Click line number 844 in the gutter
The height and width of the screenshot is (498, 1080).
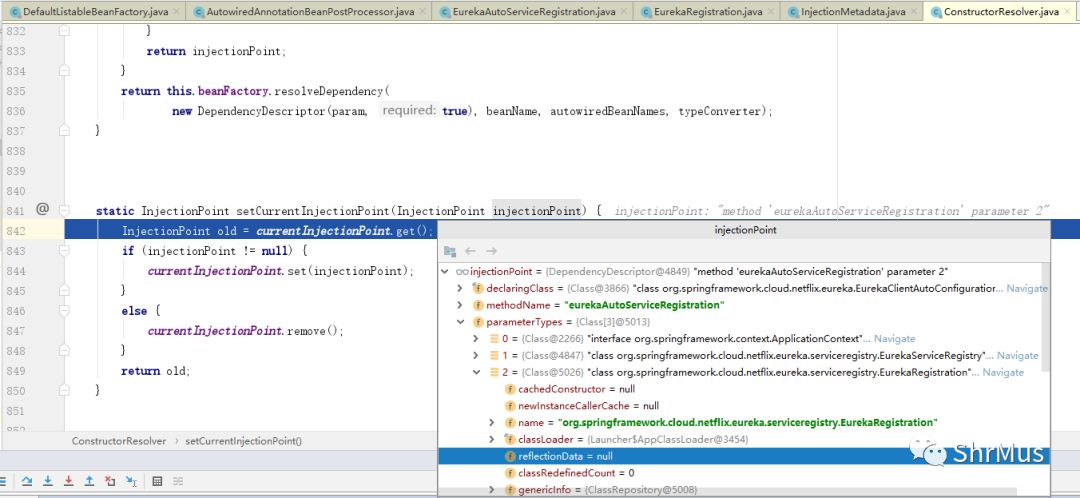point(15,271)
